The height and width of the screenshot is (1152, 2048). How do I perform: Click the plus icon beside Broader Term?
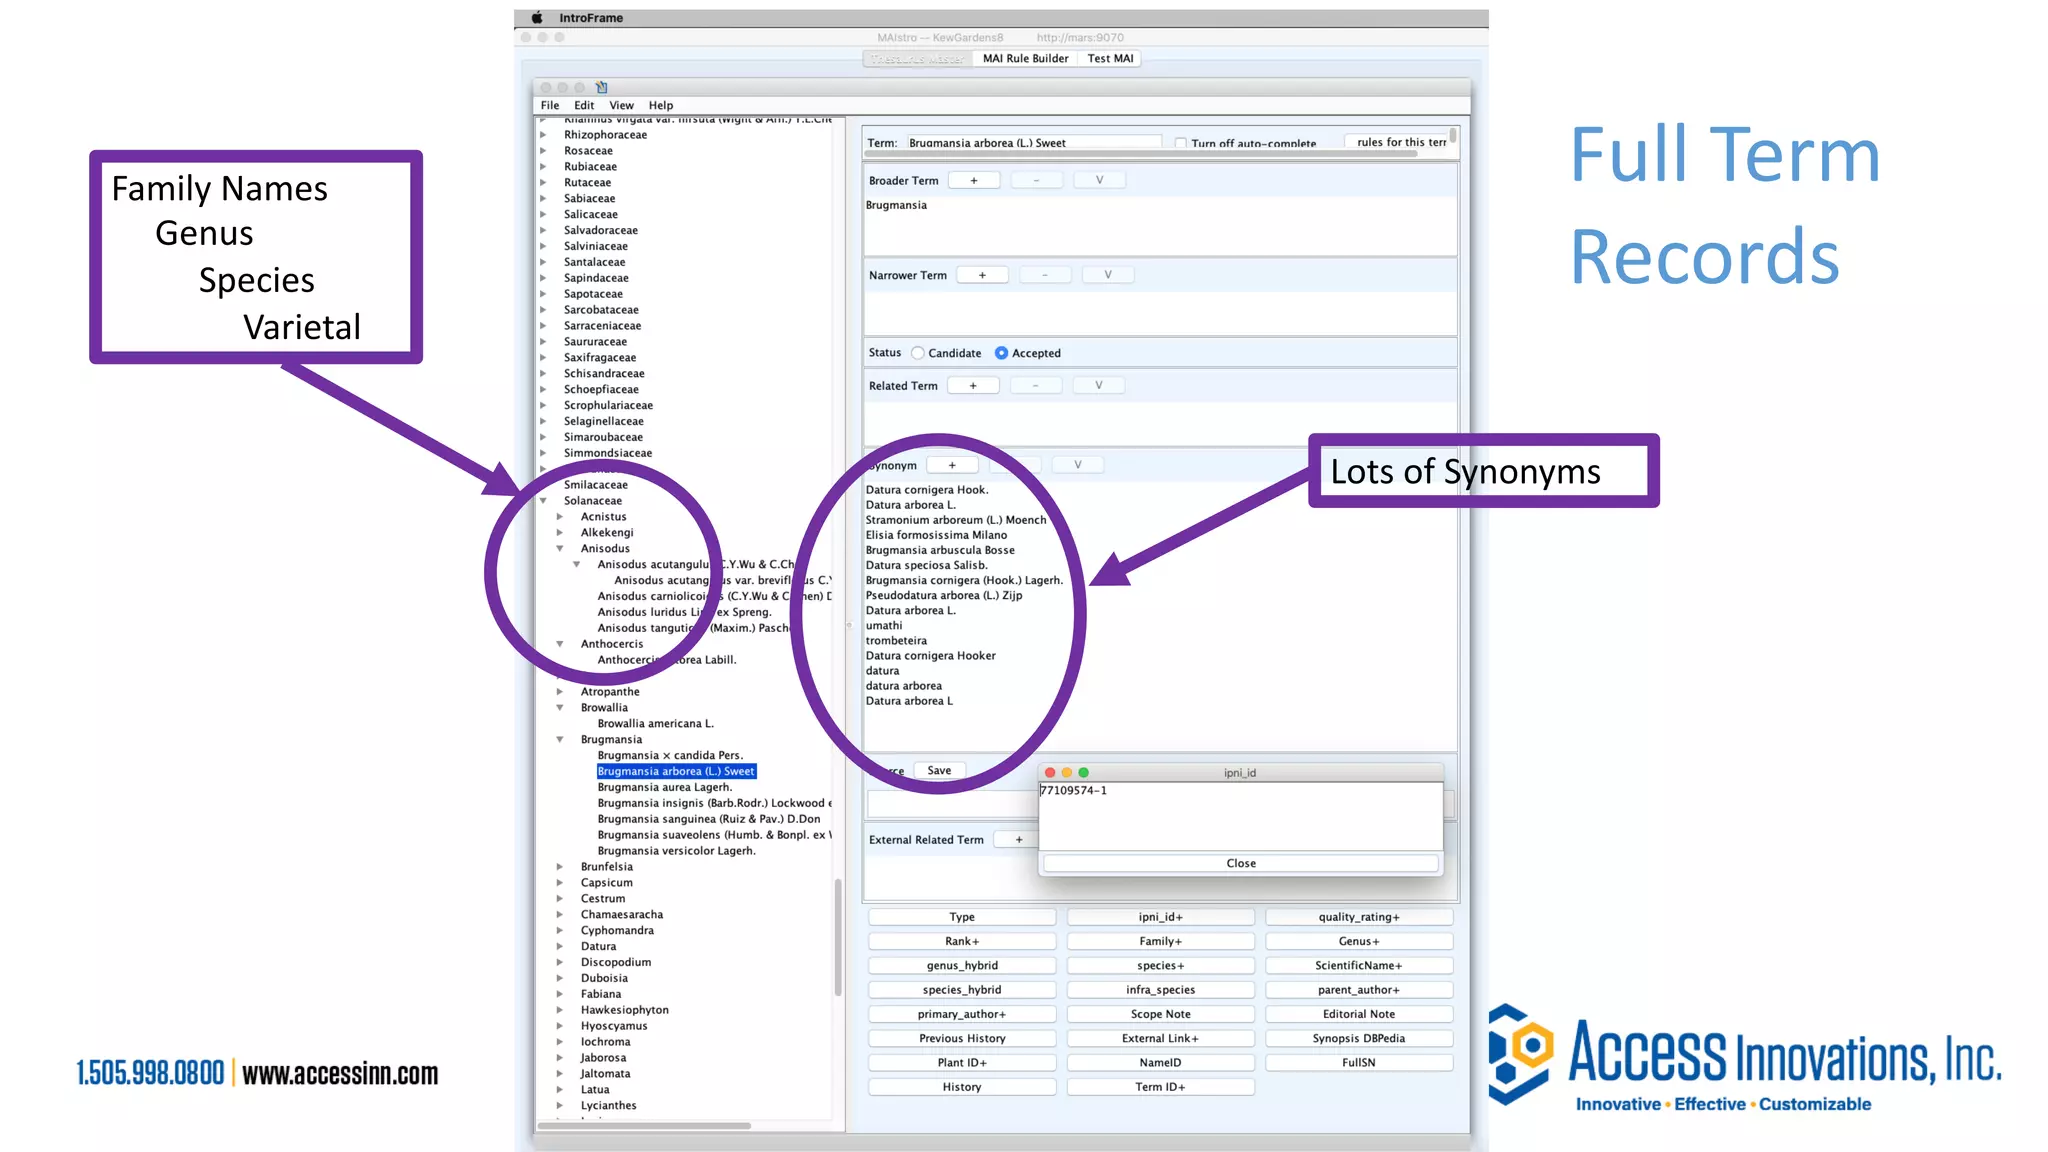[973, 181]
